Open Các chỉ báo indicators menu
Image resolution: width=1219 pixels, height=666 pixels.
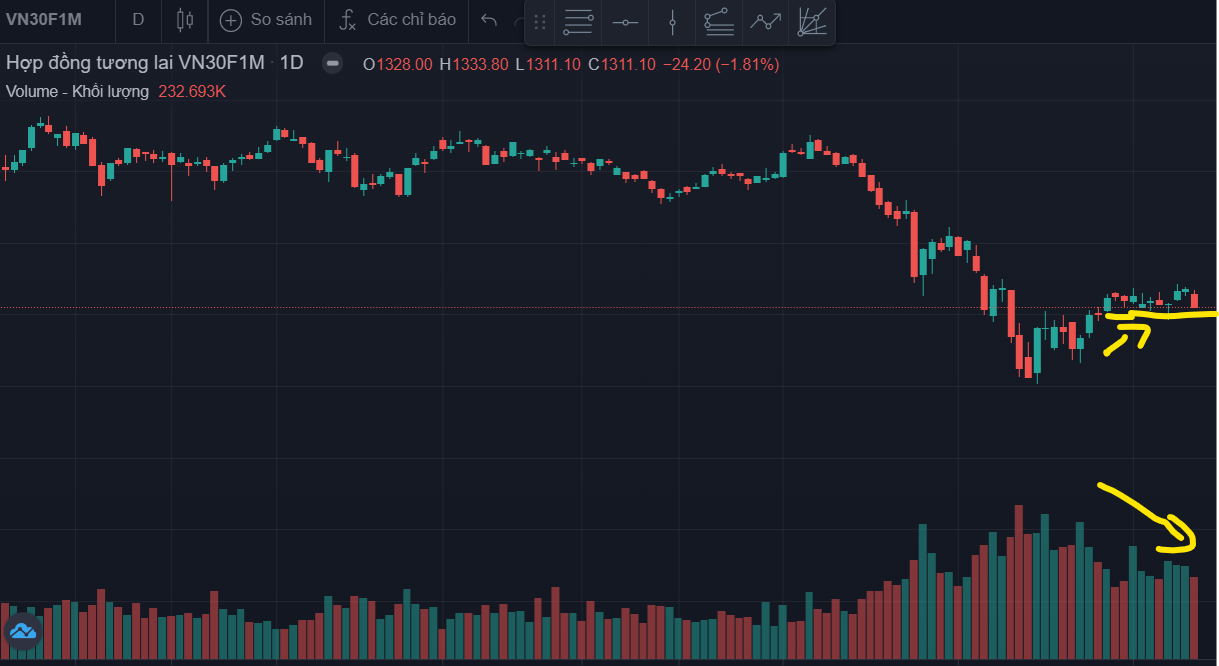(398, 20)
